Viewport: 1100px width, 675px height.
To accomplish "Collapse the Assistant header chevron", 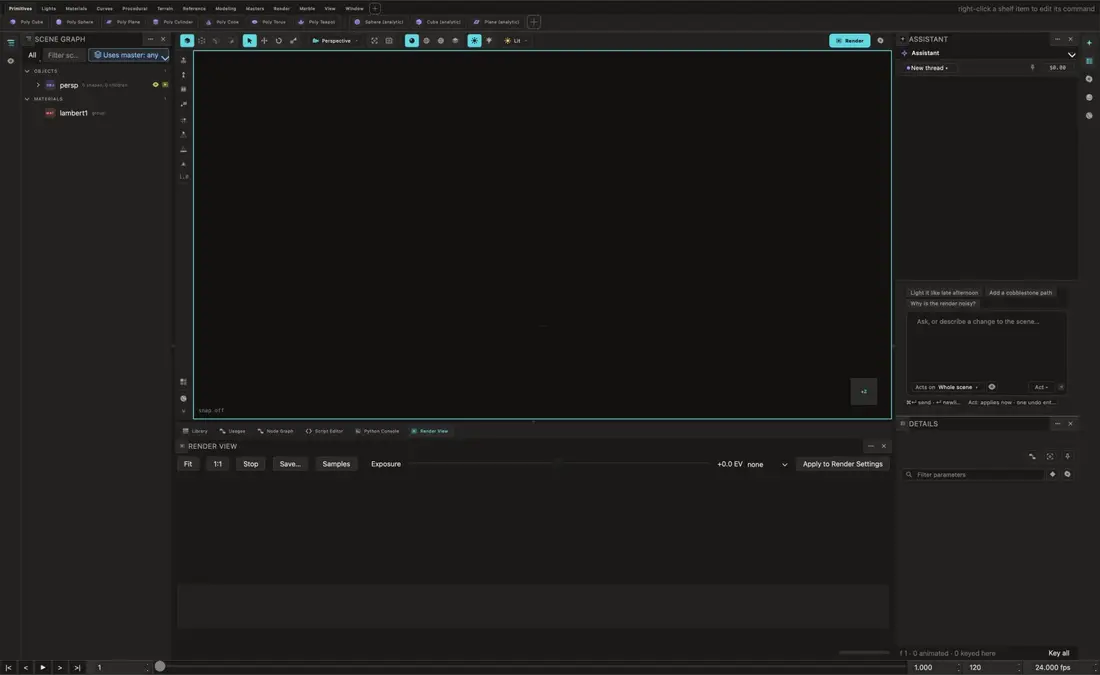I will (1071, 54).
